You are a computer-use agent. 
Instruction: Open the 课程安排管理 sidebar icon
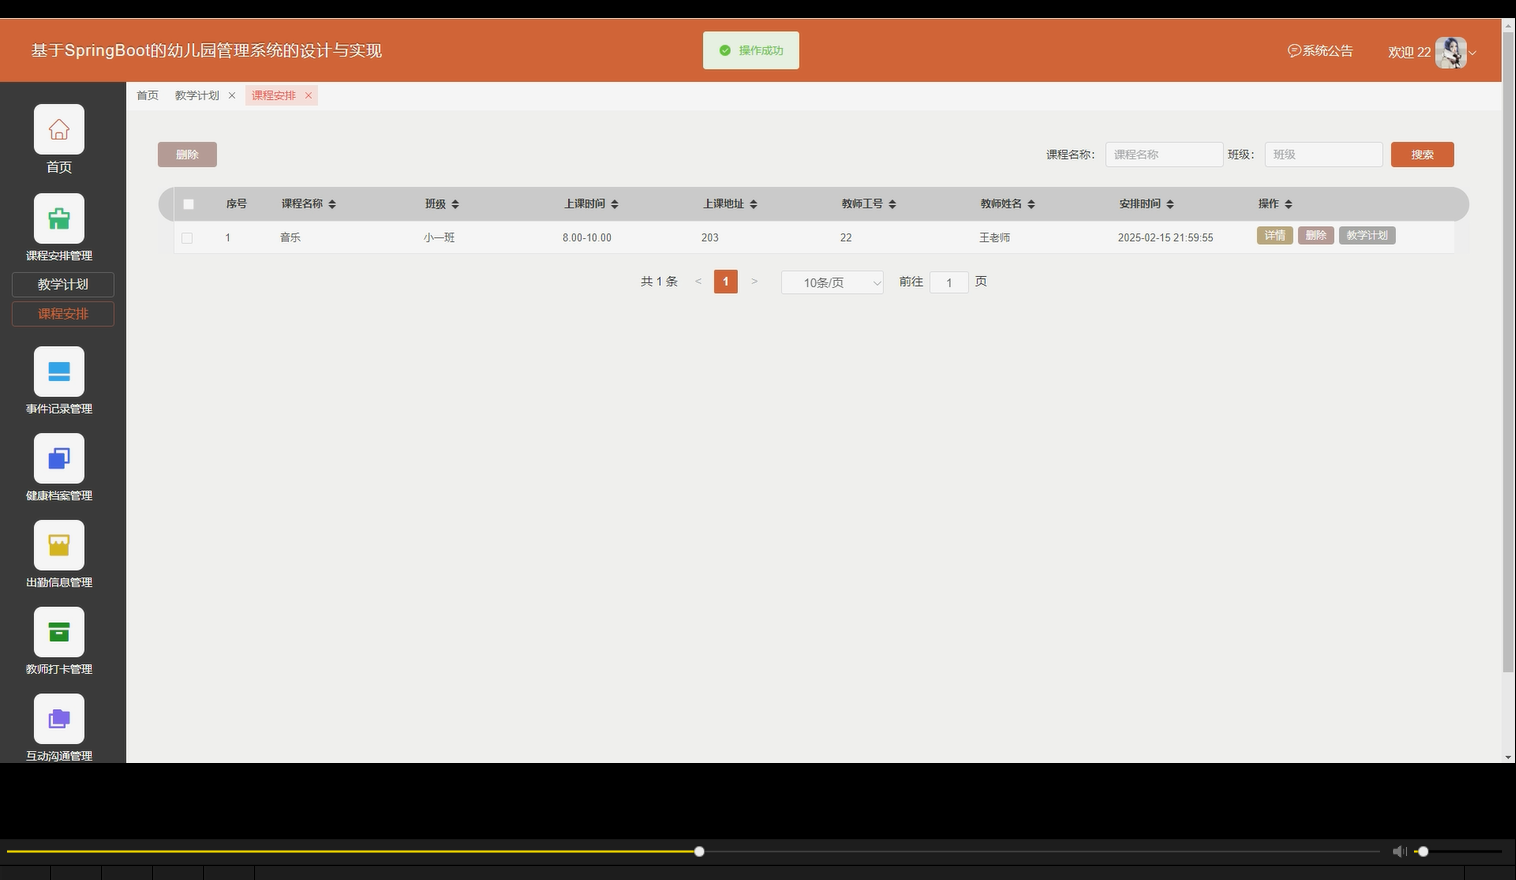pyautogui.click(x=59, y=218)
